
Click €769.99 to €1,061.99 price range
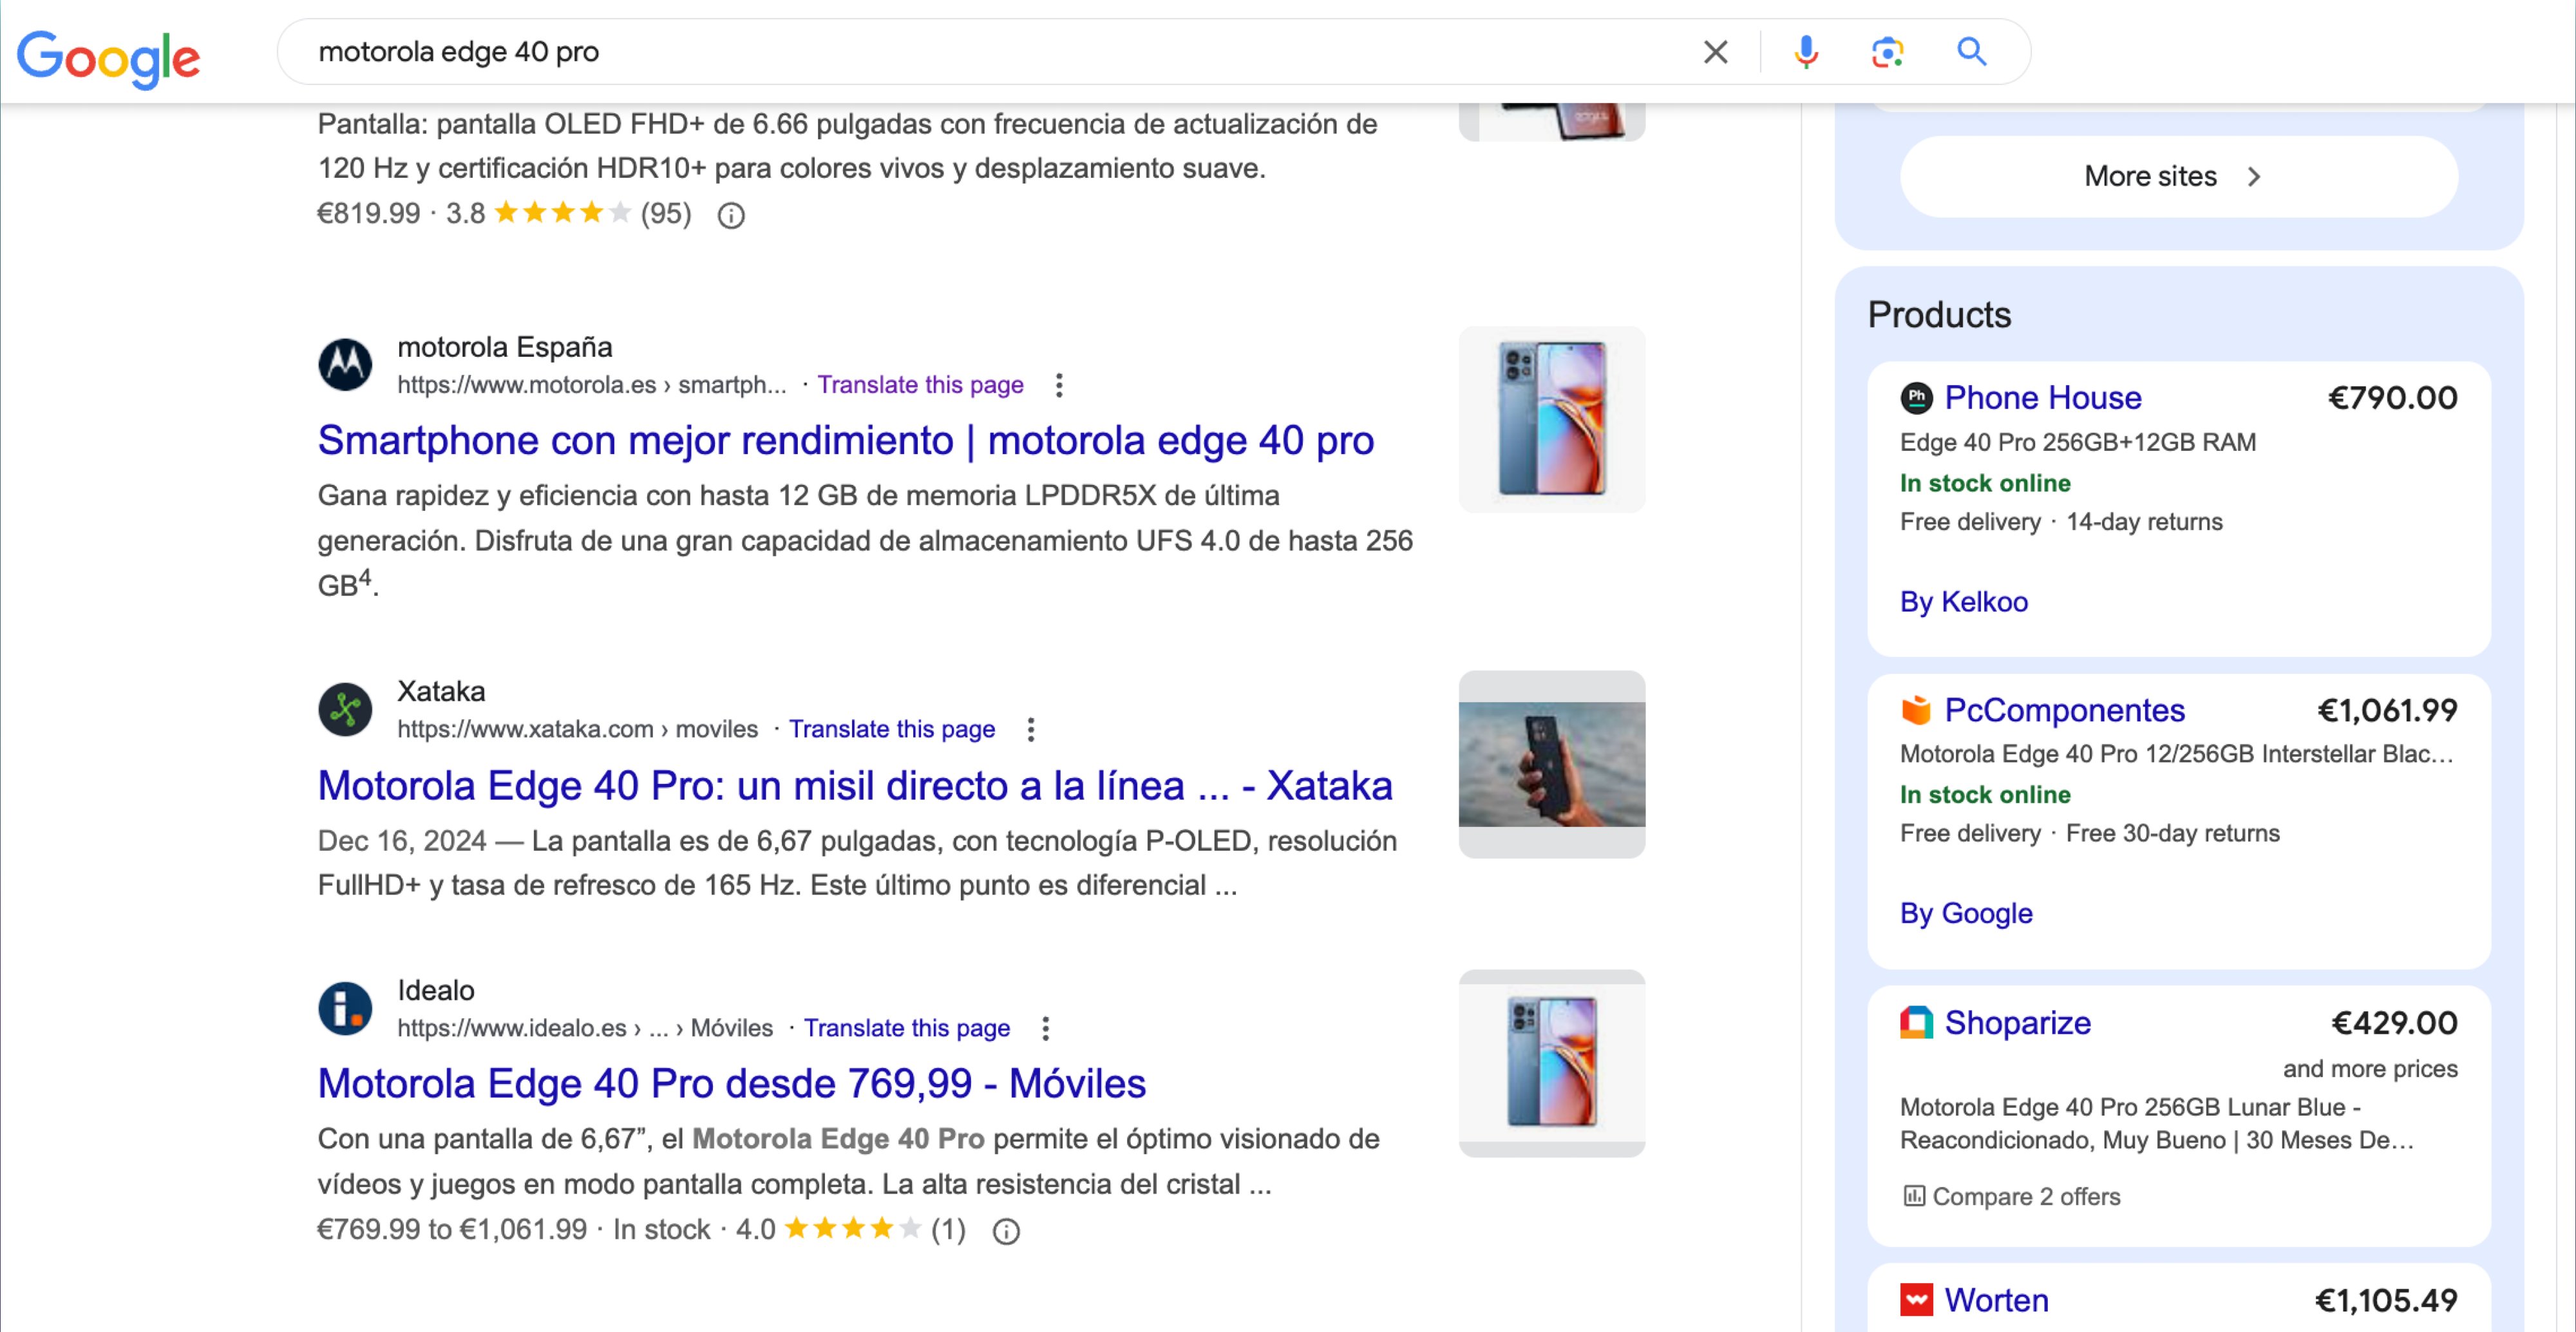coord(452,1229)
